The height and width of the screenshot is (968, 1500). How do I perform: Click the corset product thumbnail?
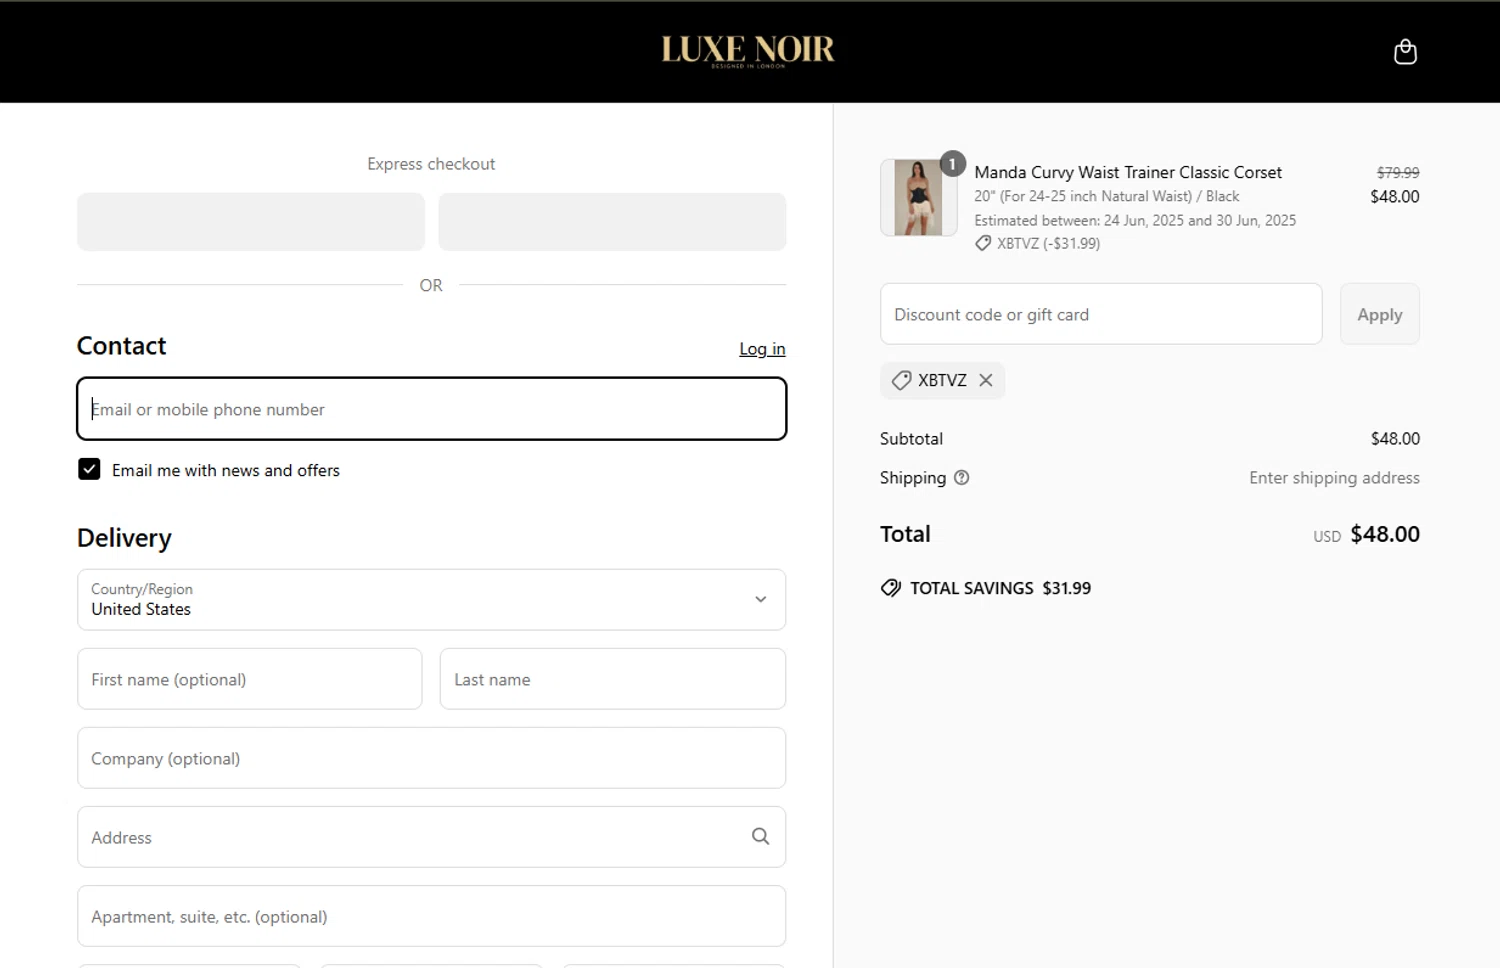click(x=918, y=198)
